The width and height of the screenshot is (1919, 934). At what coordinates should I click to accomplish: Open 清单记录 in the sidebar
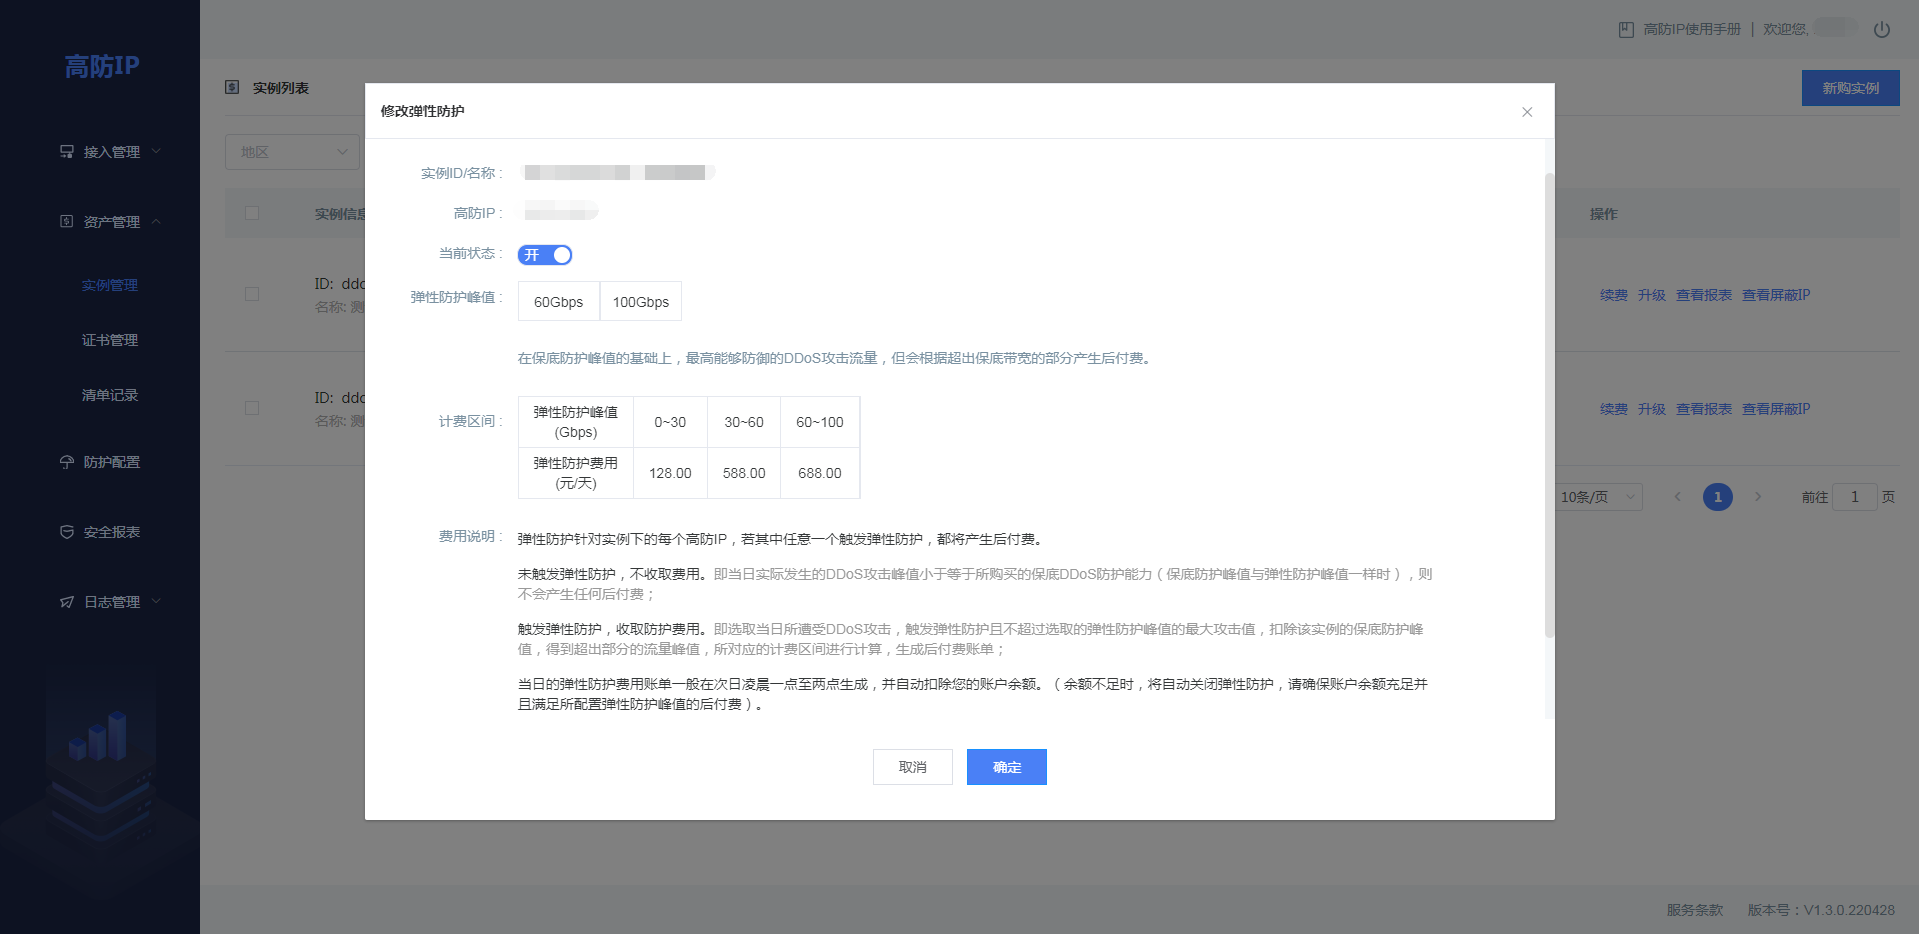coord(110,395)
